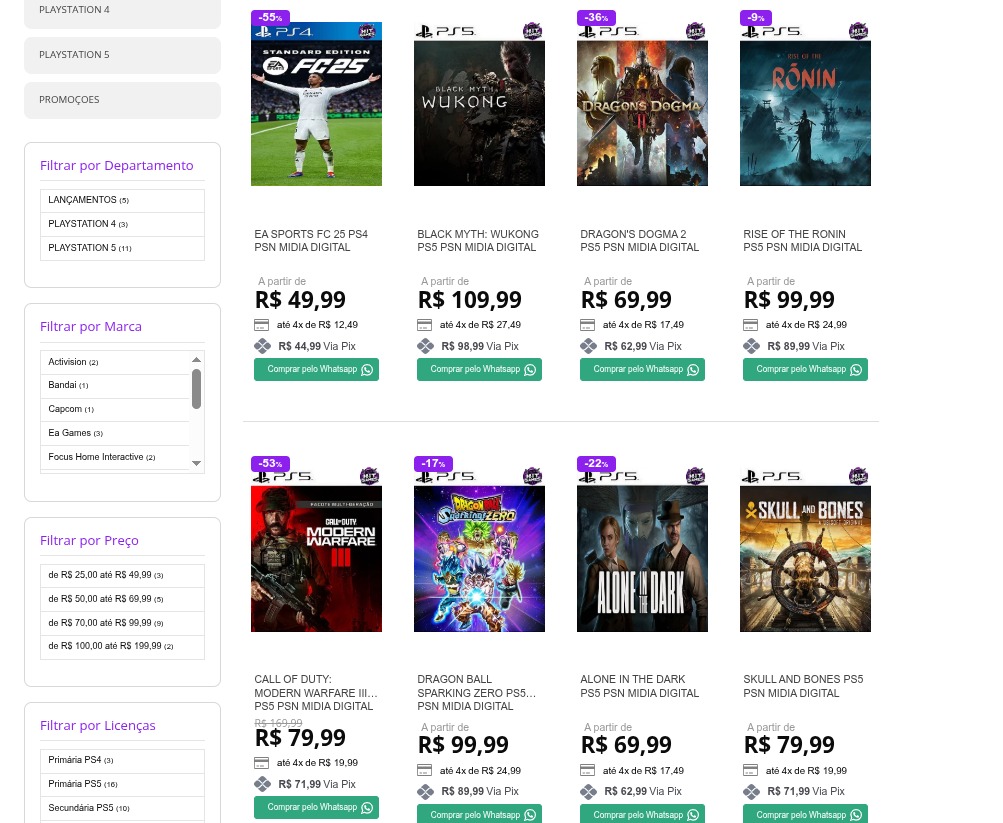The width and height of the screenshot is (1003, 823).
Task: Click Pix icon under Black Myth Wukong price
Action: [x=425, y=347]
